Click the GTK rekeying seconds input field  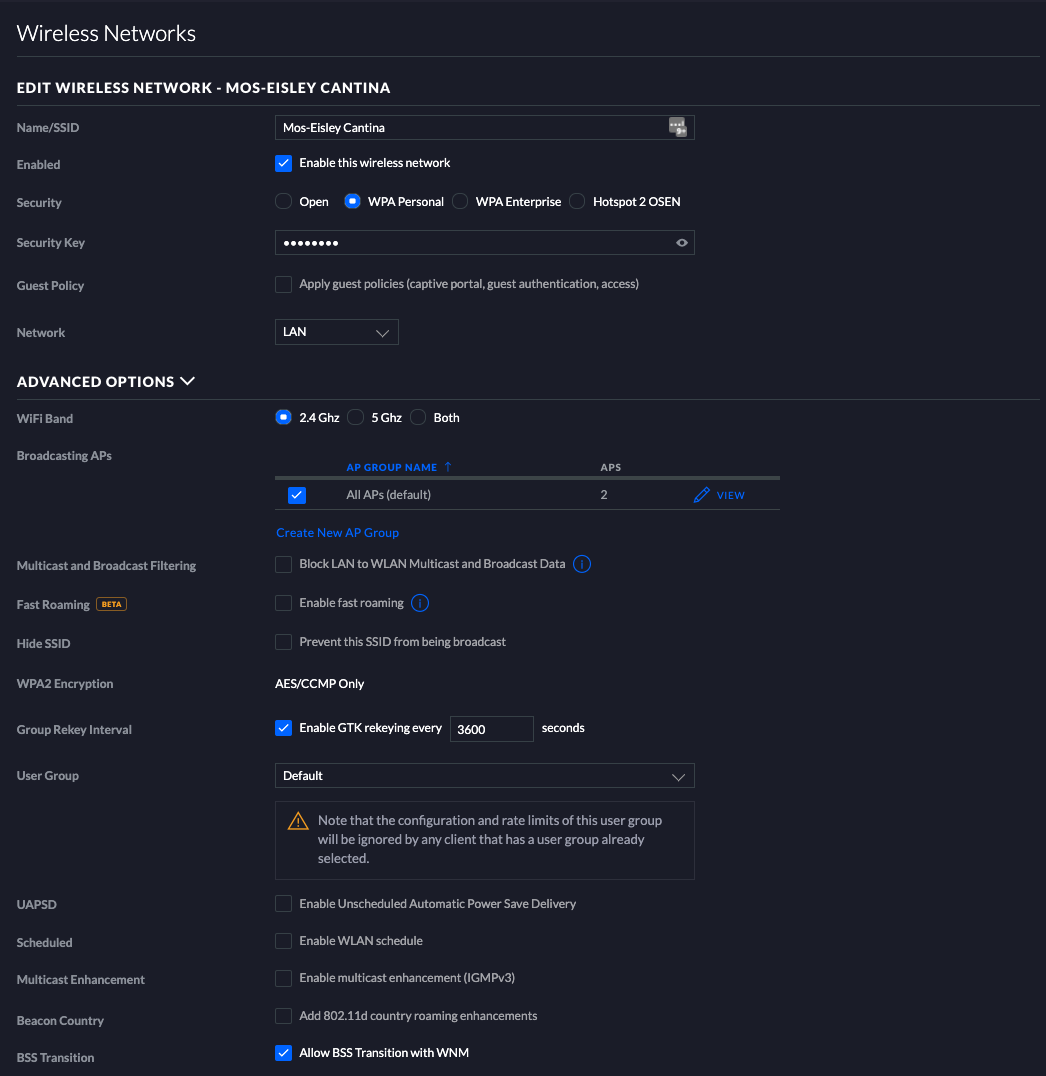coord(491,729)
